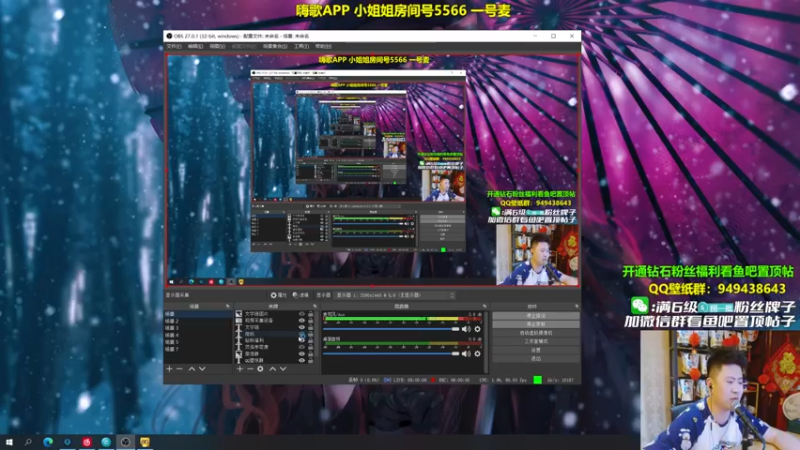Viewport: 800px width, 450px height.
Task: Toggle lock on the QQ壁纸群 source
Action: (310, 360)
